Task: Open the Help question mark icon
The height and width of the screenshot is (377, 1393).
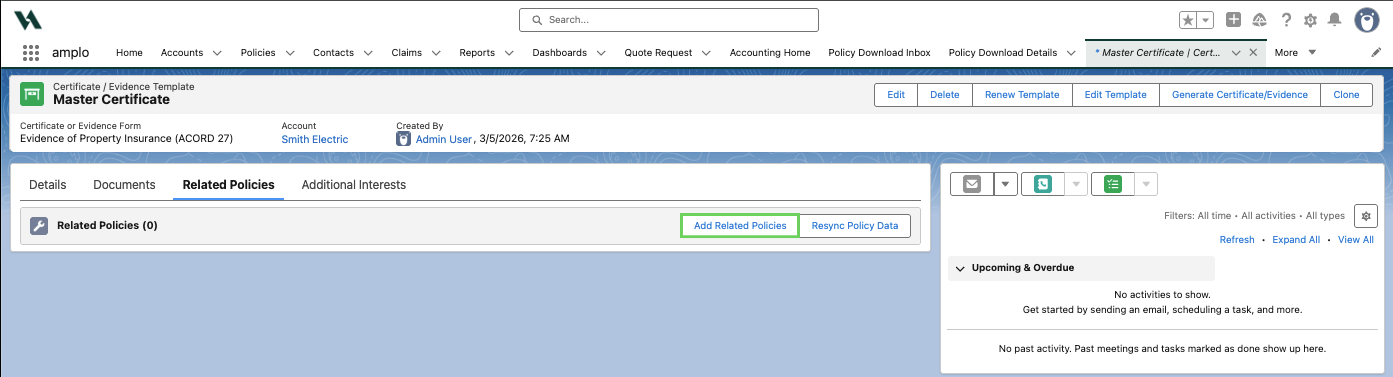Action: pos(1286,20)
